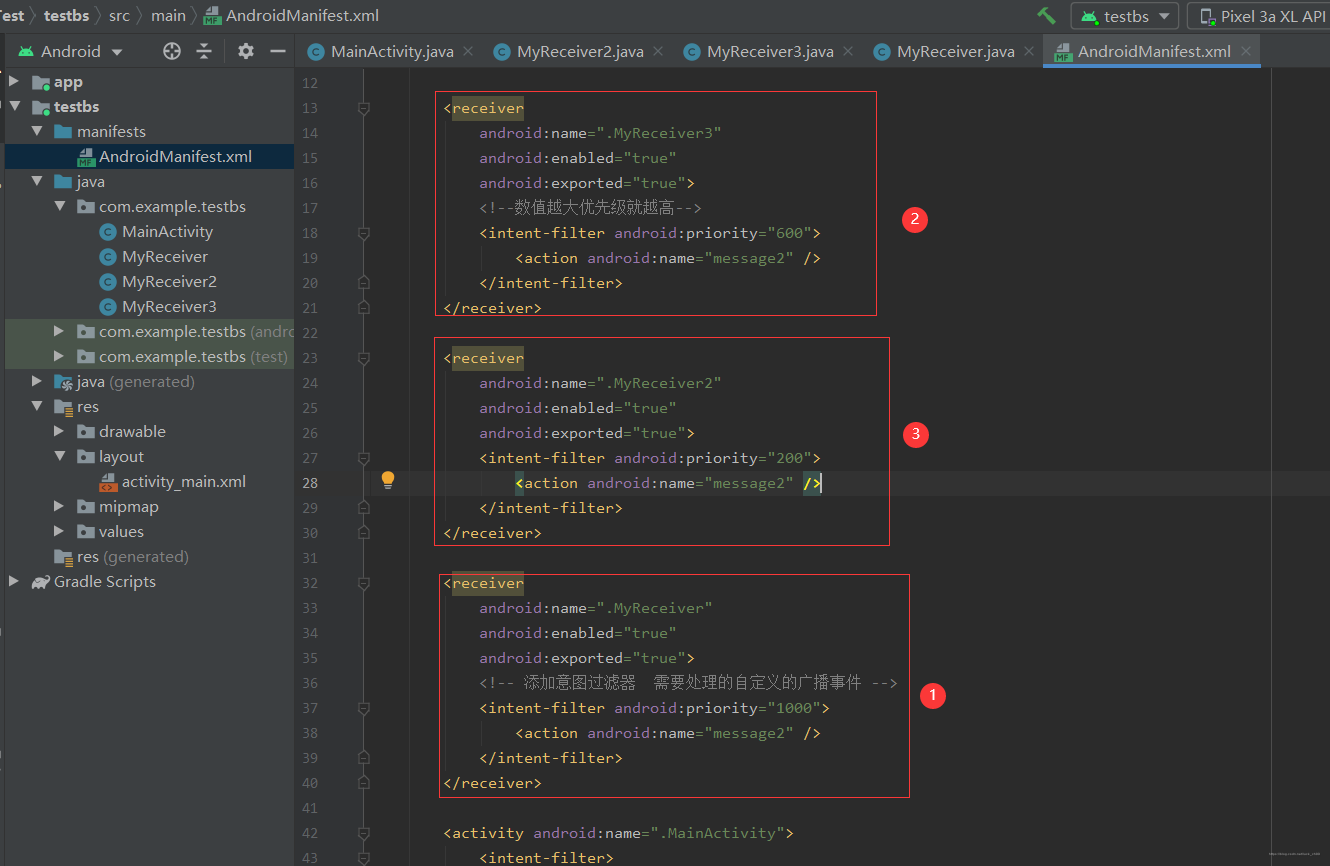This screenshot has height=866, width=1330.
Task: Click the priority value "200" on line 27
Action: coord(789,458)
